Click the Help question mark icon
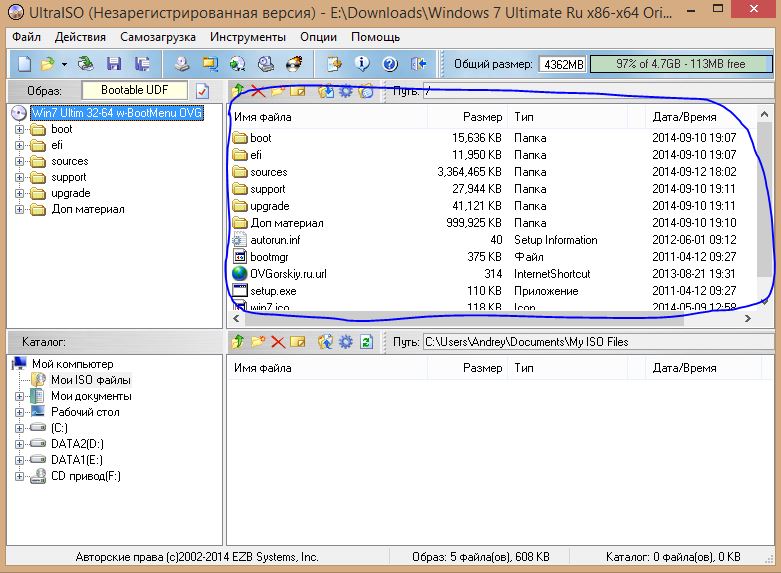The height and width of the screenshot is (573, 781). 390,64
